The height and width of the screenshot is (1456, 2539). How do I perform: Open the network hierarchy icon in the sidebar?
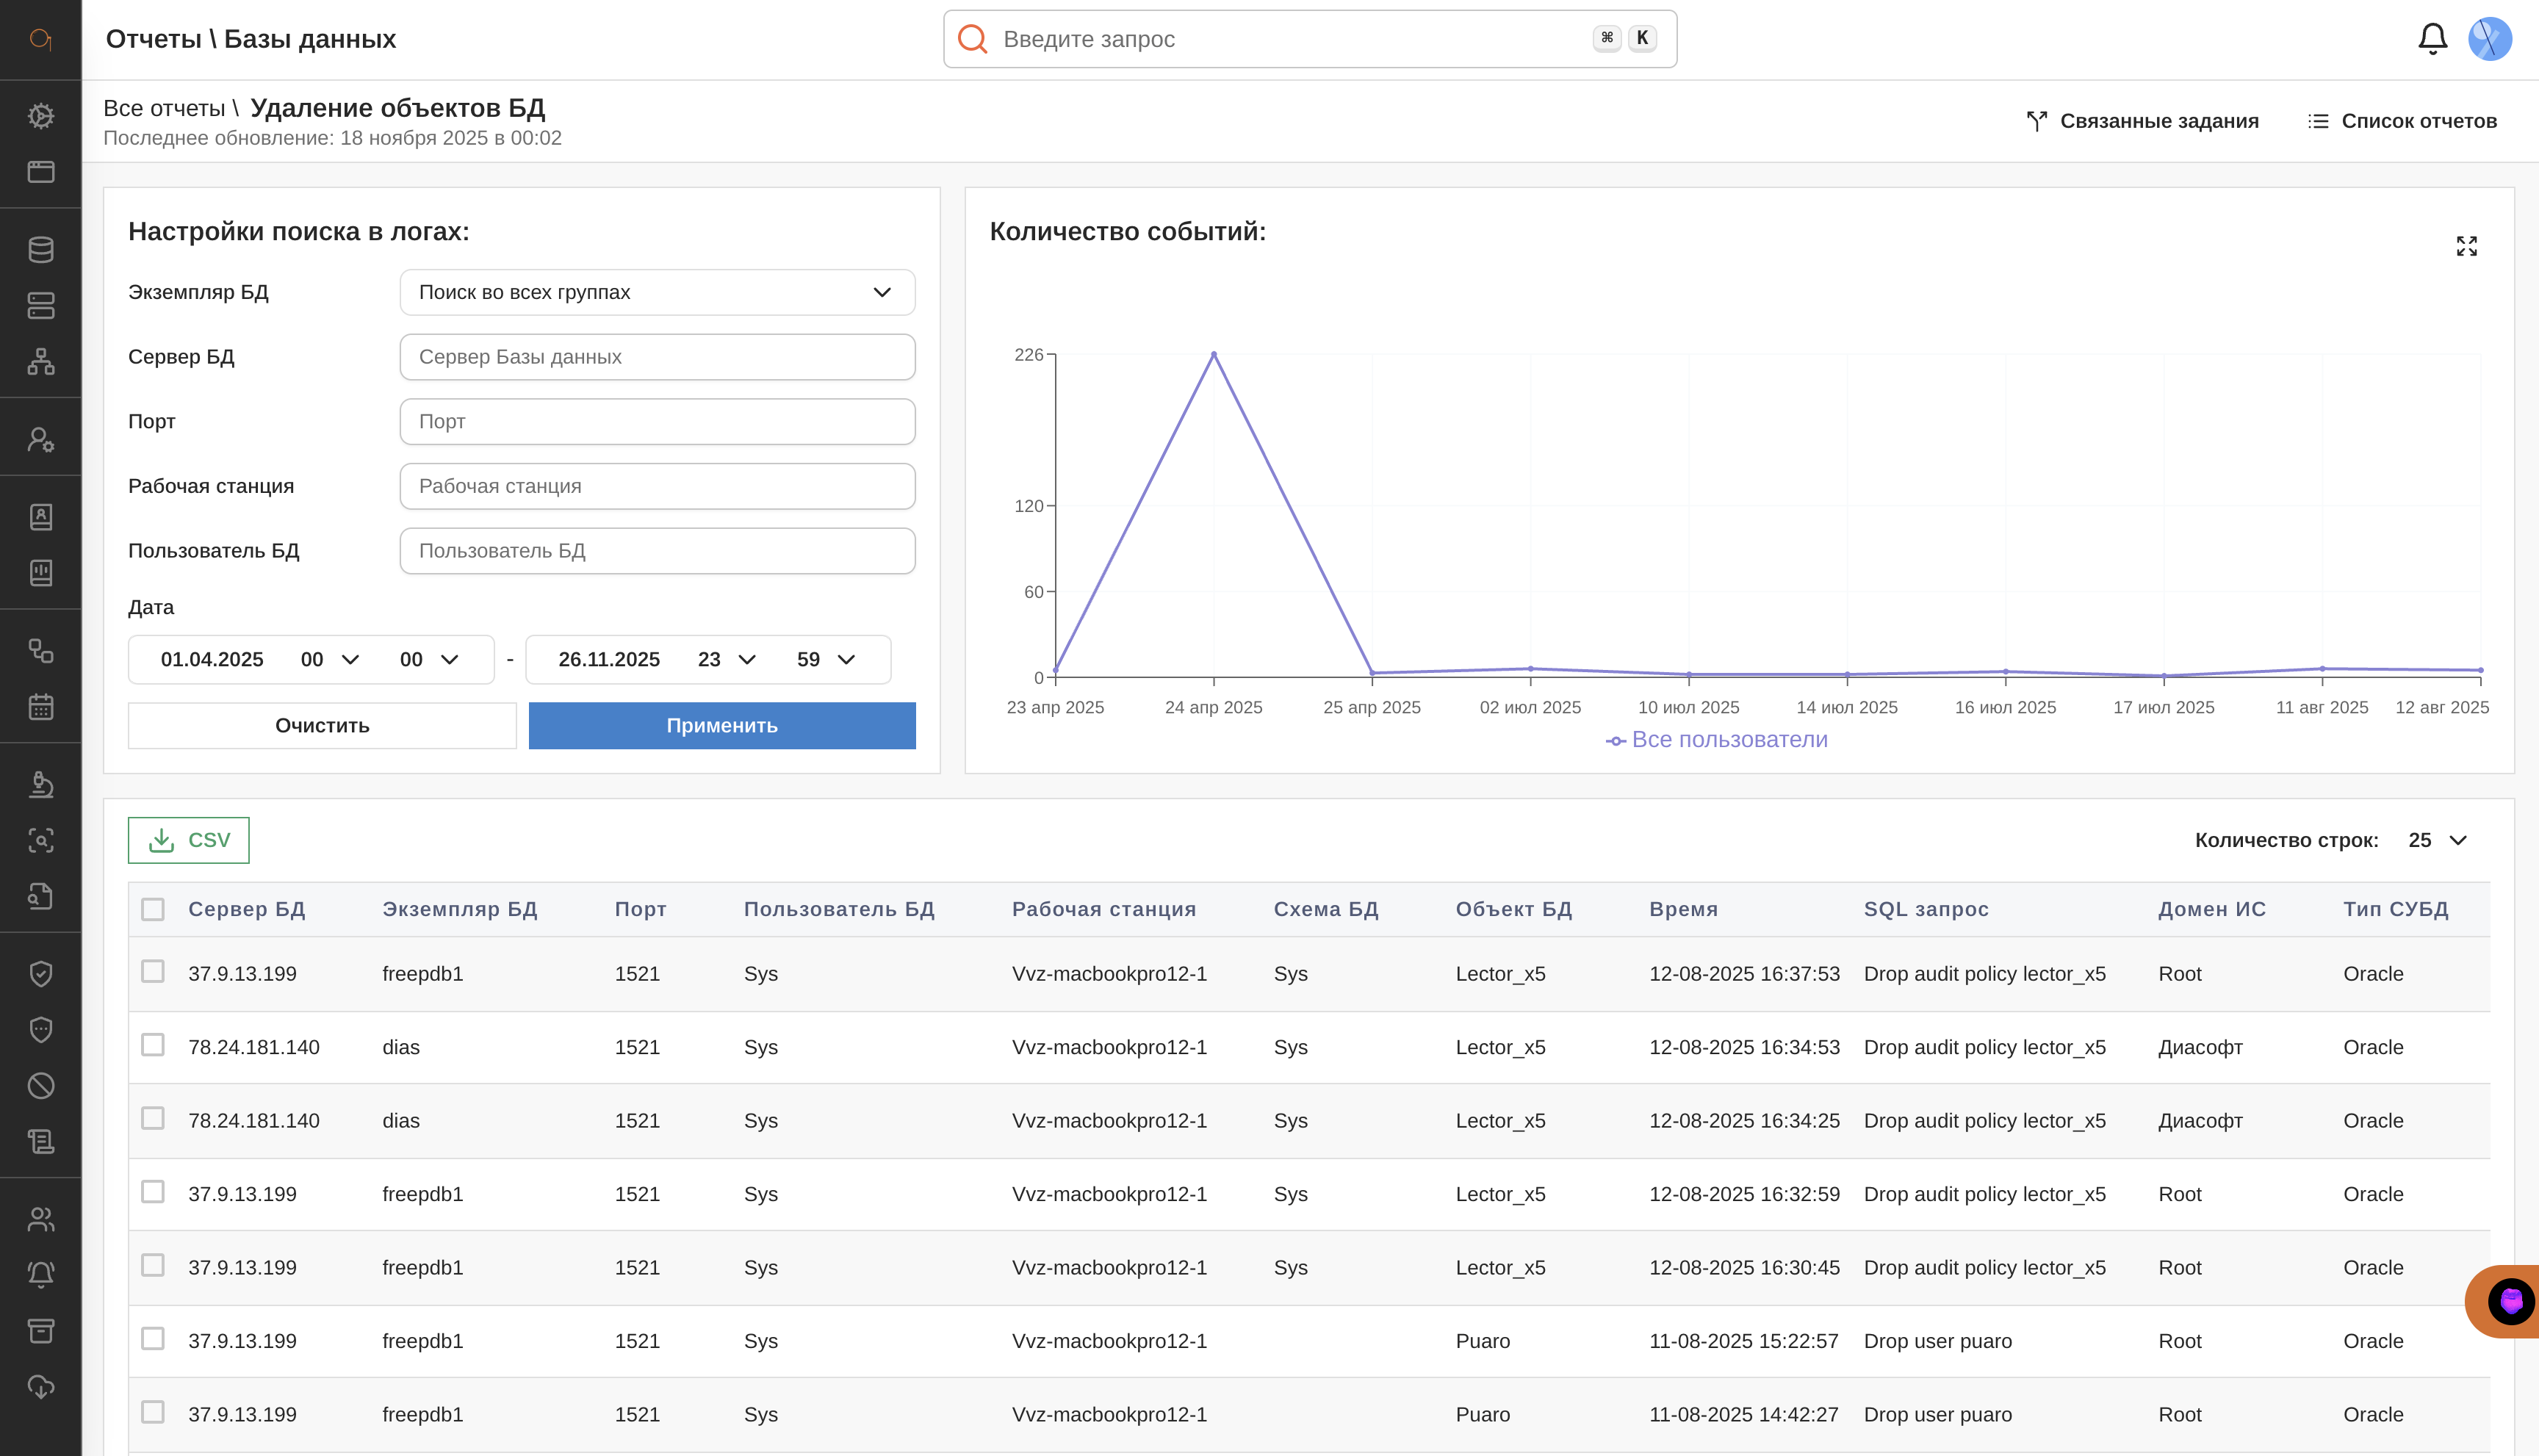[41, 361]
